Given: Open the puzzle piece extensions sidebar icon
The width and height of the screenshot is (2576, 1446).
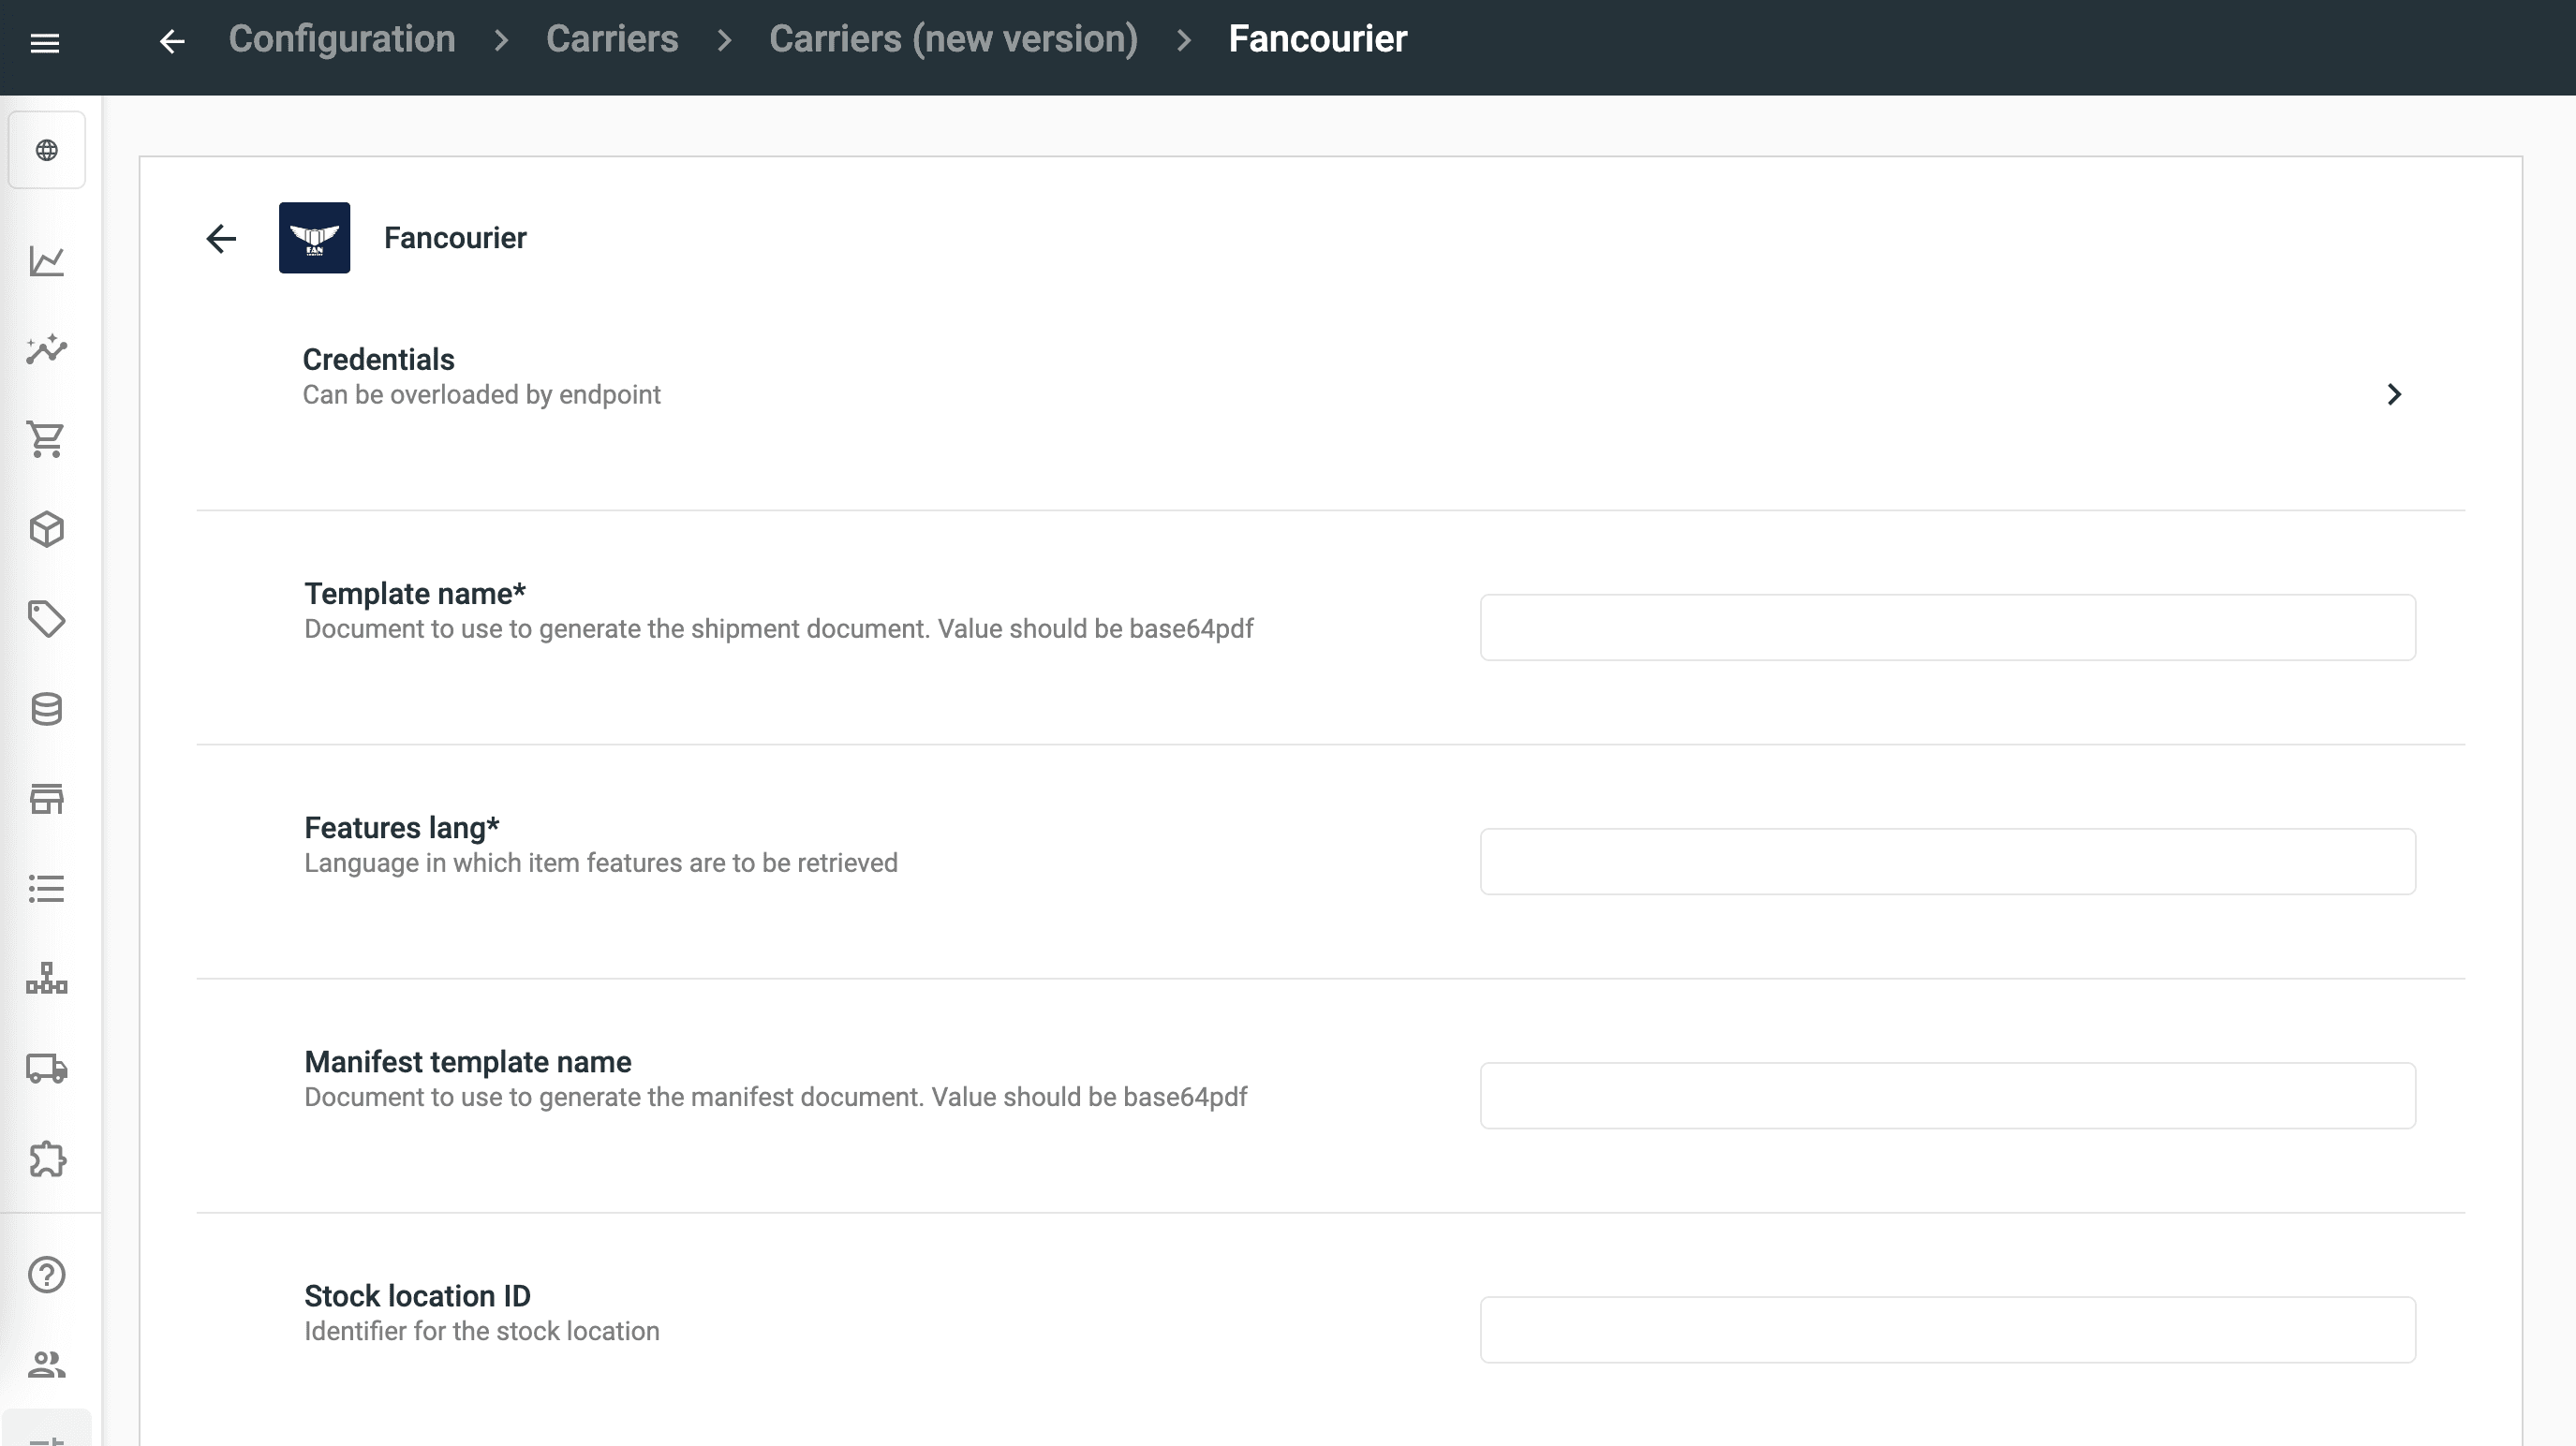Looking at the screenshot, I should click(x=47, y=1159).
